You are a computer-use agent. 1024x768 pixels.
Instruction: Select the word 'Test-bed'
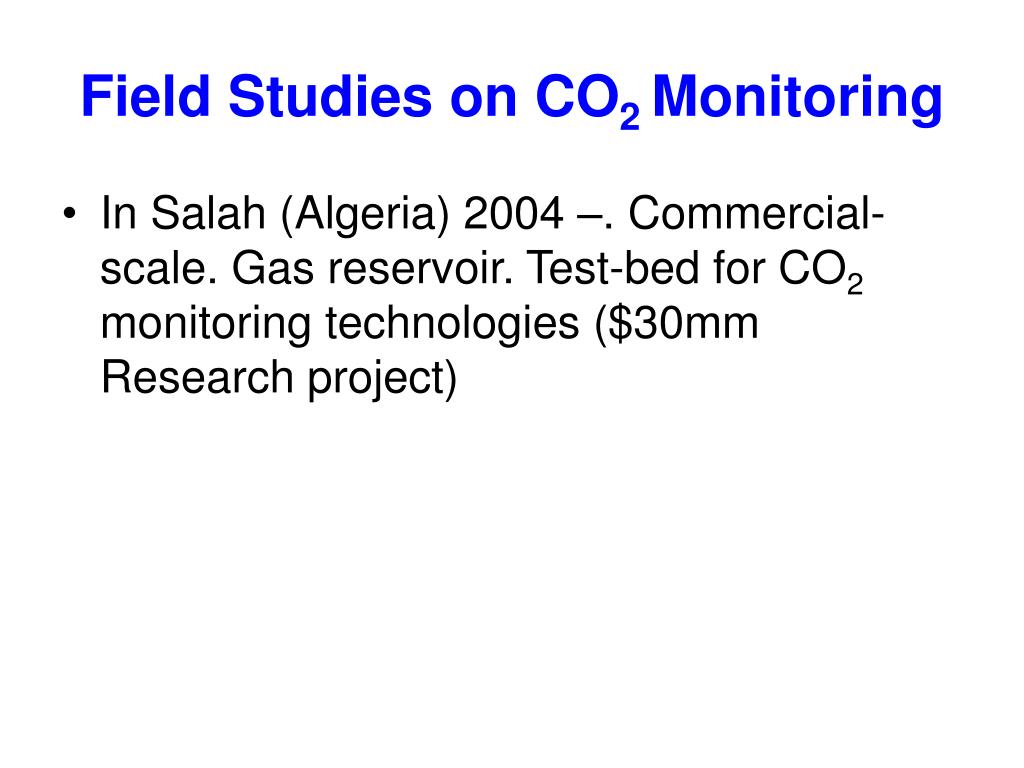pos(613,268)
